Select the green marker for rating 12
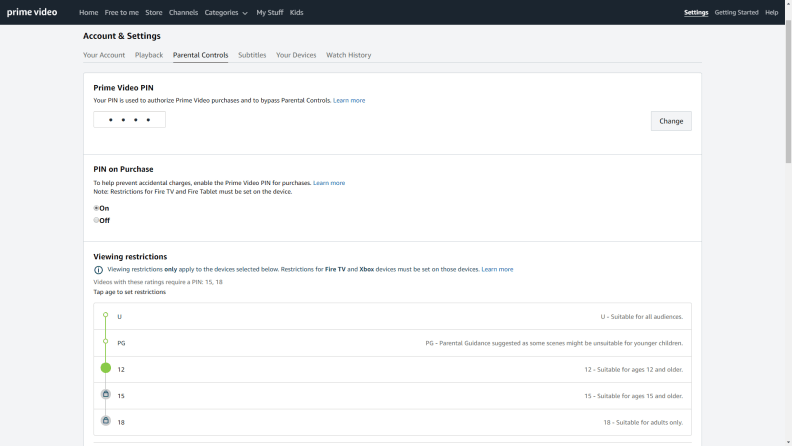Image resolution: width=792 pixels, height=446 pixels. tap(106, 368)
